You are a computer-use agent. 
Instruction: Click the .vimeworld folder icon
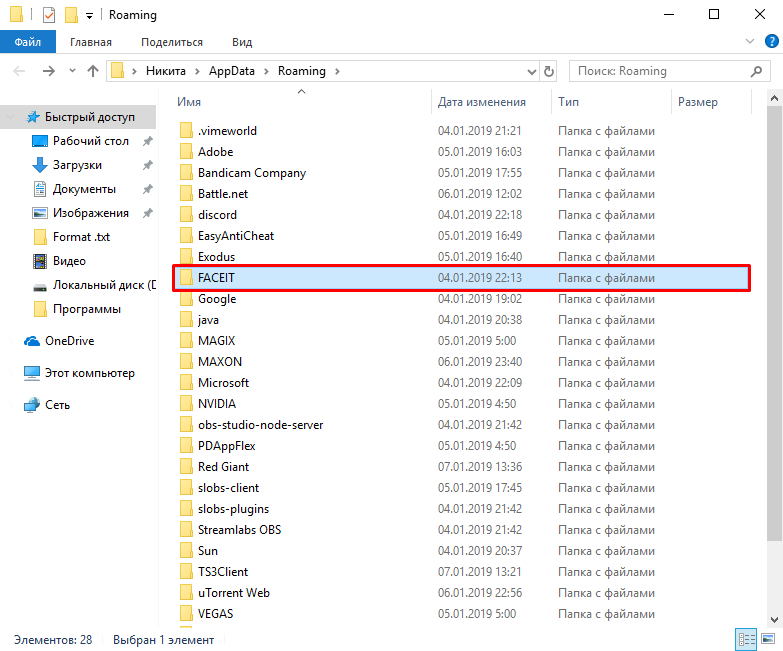click(186, 130)
